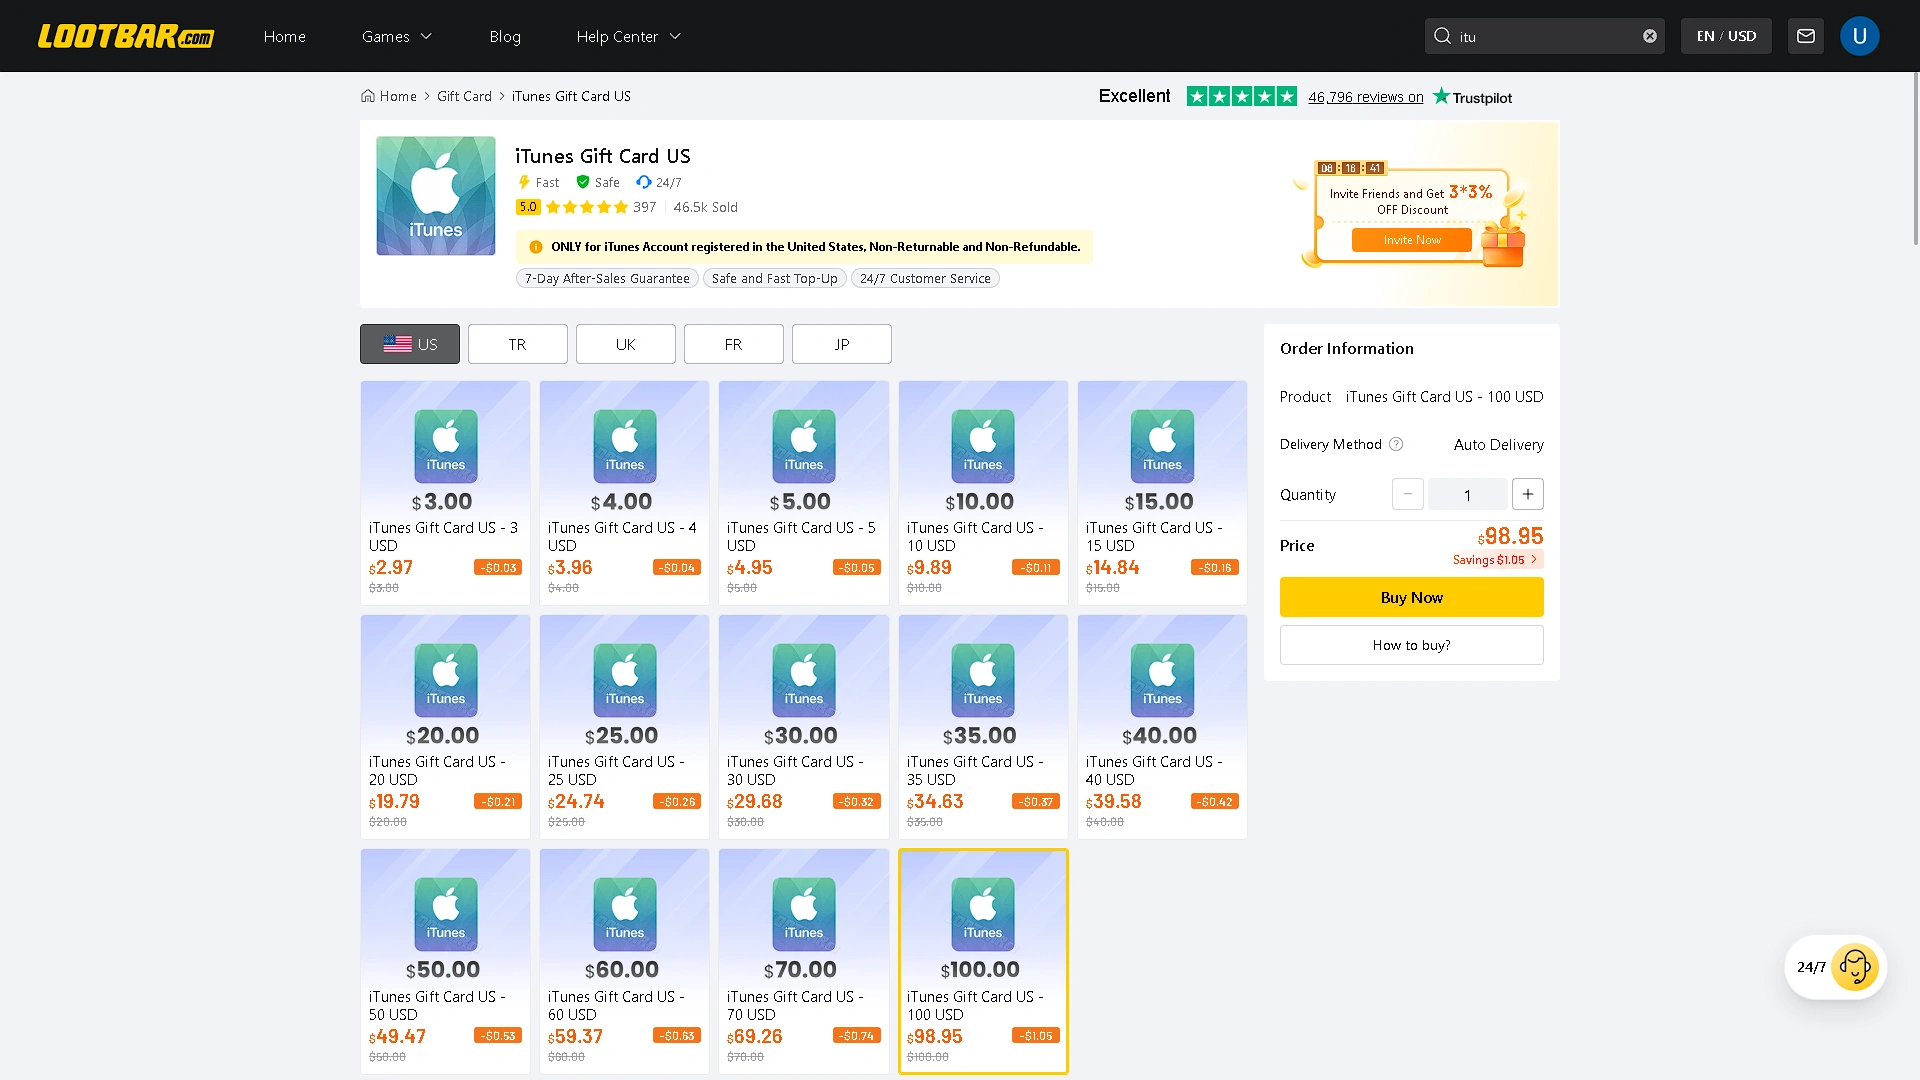Select the $50.00 iTunes card

point(445,961)
